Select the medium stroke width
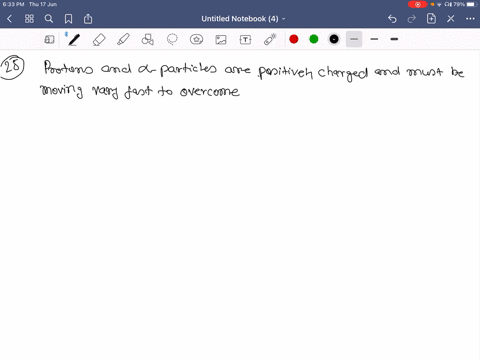This screenshot has height=360, width=480. (x=374, y=39)
